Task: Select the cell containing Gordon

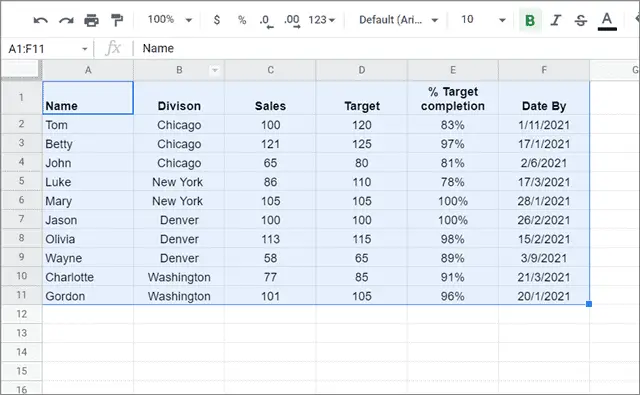Action: [x=88, y=296]
